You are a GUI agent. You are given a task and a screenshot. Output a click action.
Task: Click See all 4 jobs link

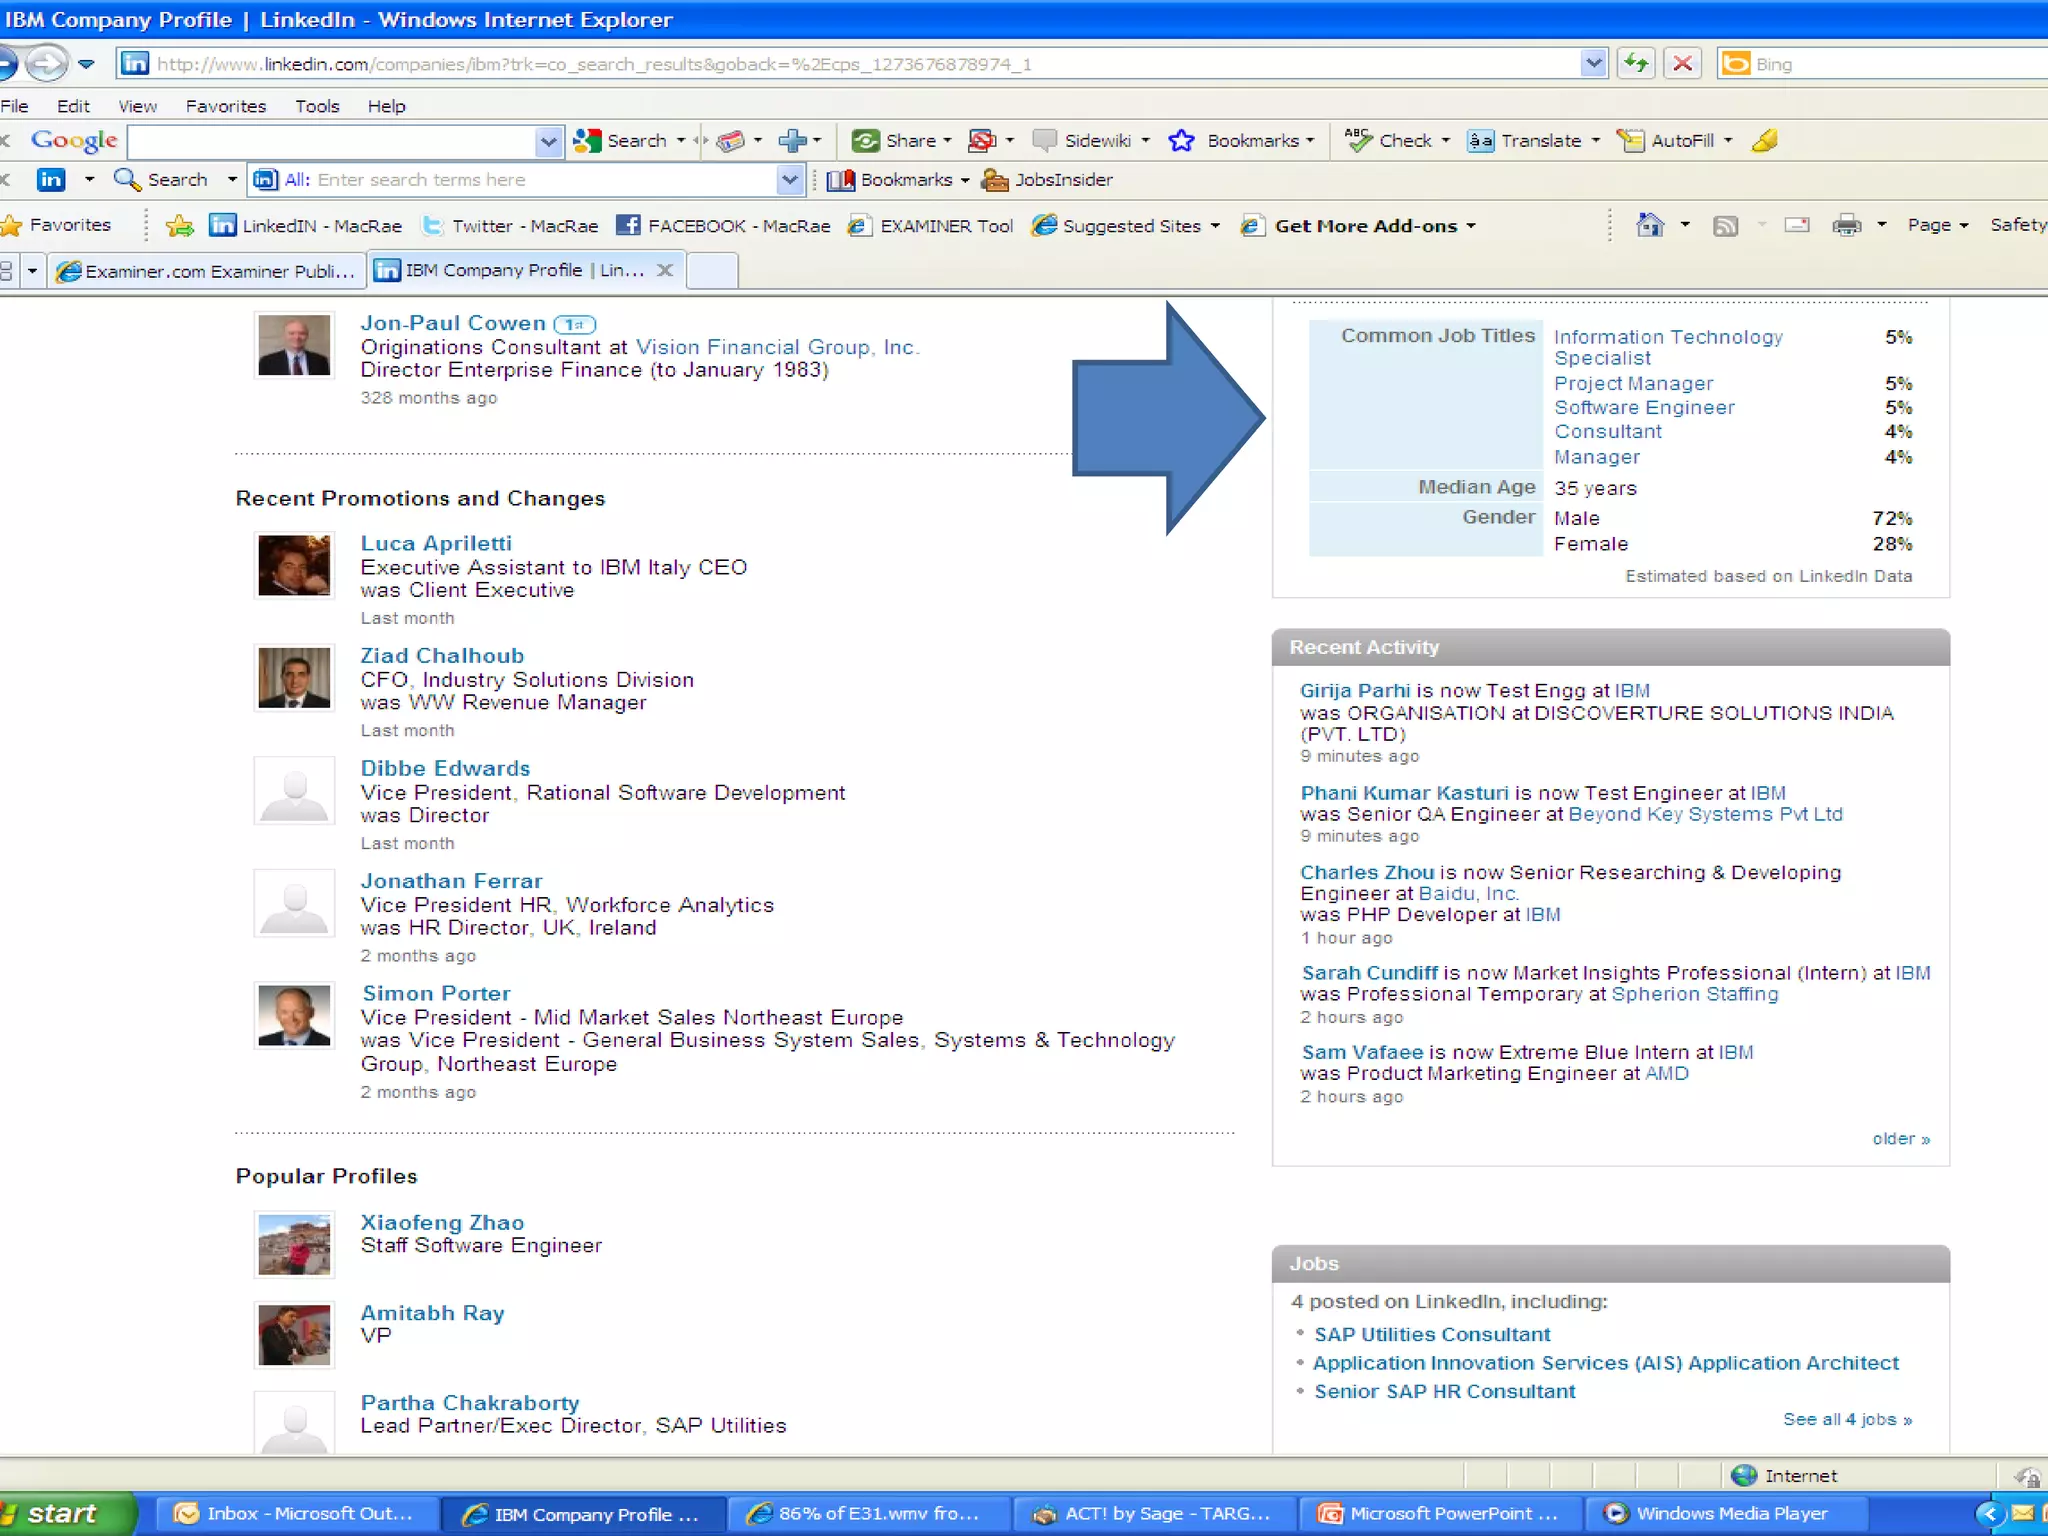tap(1846, 1419)
